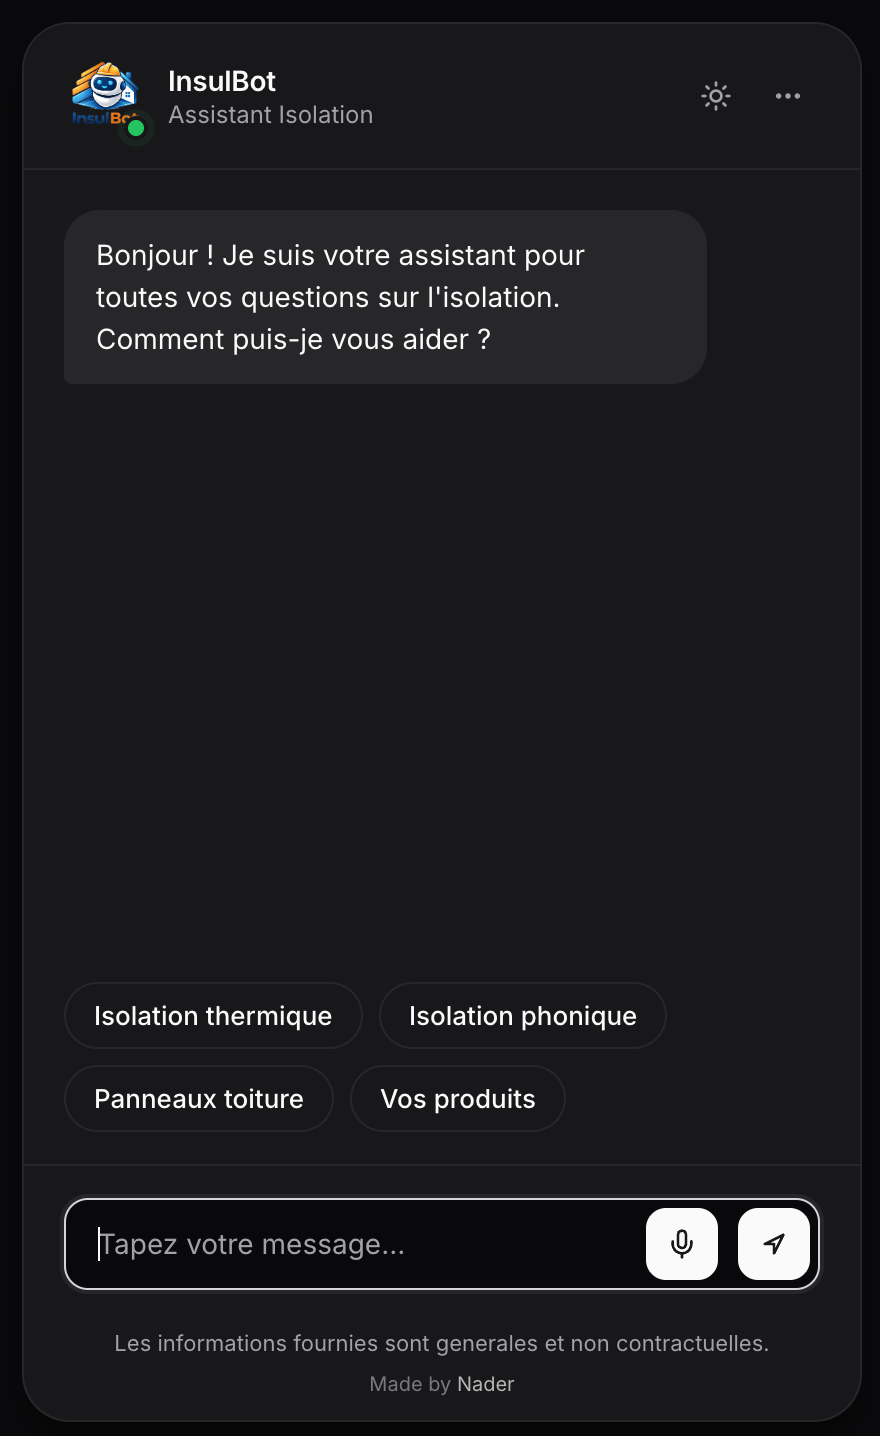Choose the "Isolation phonique" quick reply

(523, 1016)
